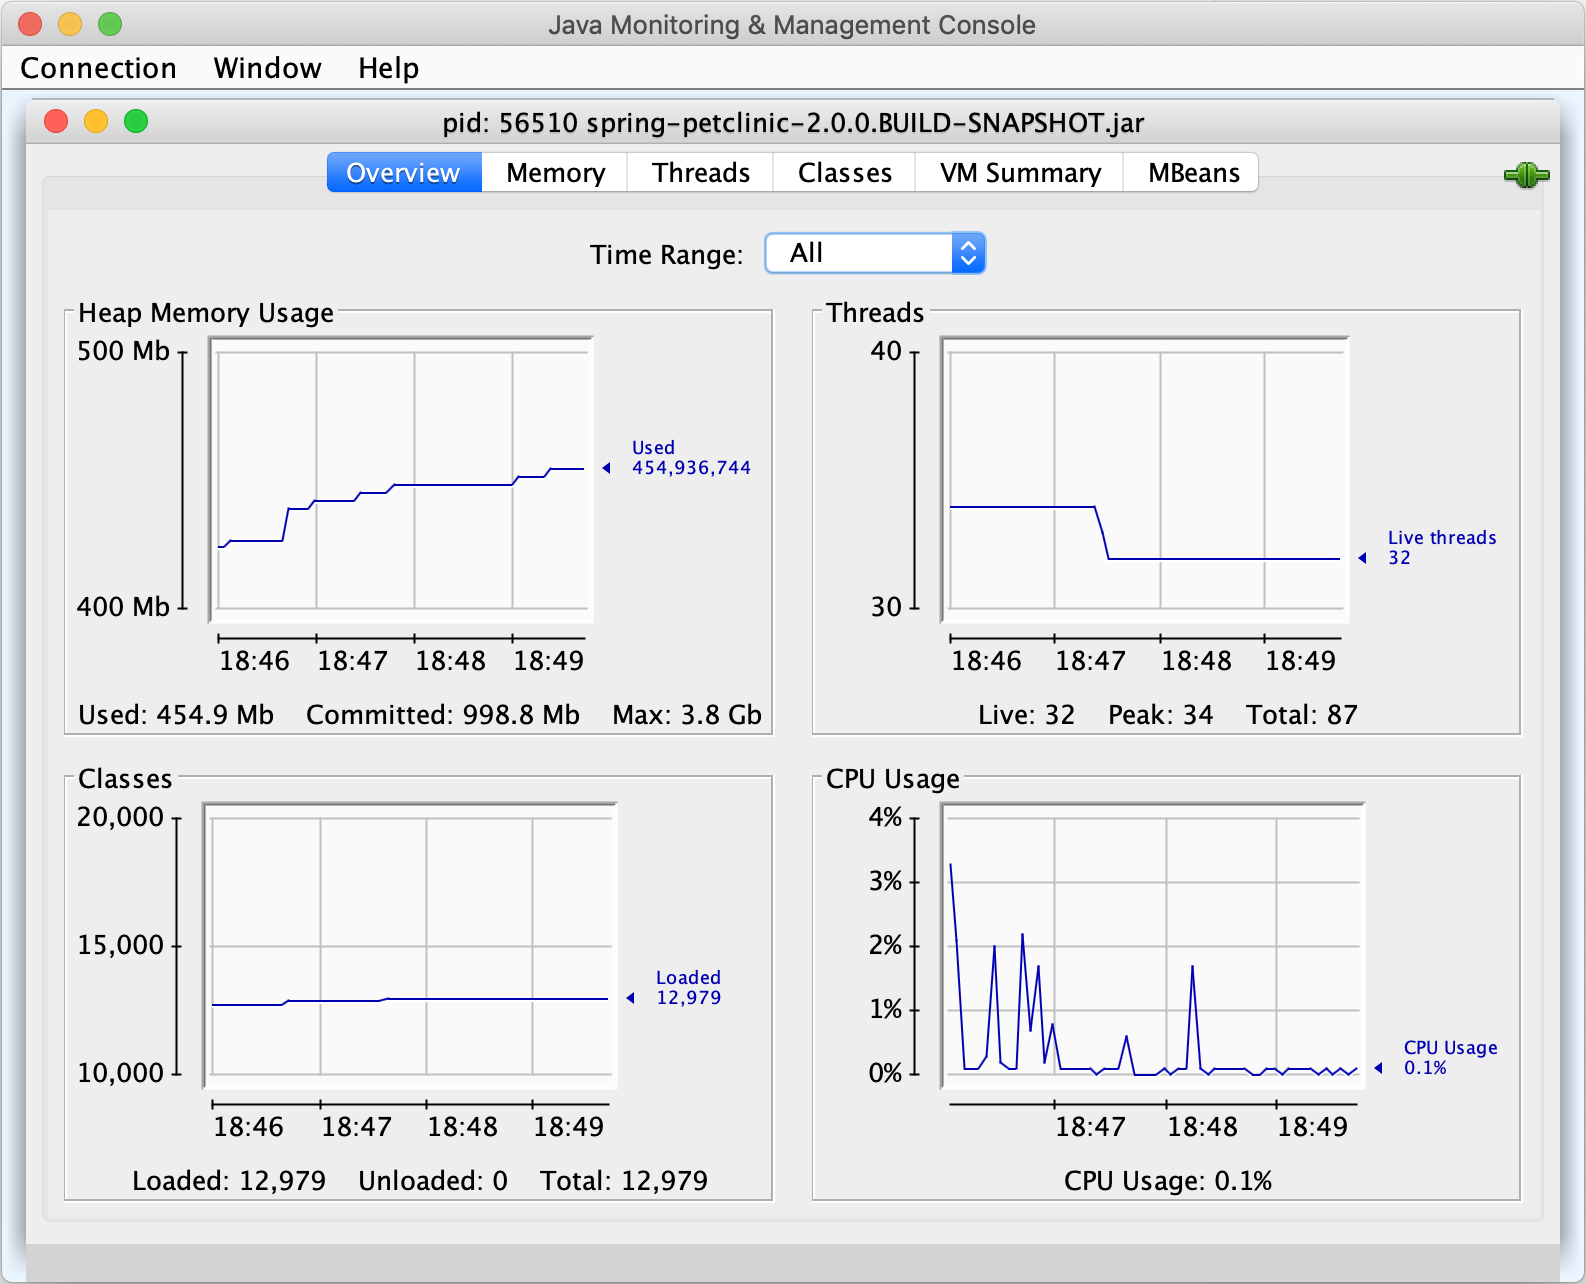Click the CPU Usage chart
Screen dimensions: 1586x1284
(x=1153, y=945)
